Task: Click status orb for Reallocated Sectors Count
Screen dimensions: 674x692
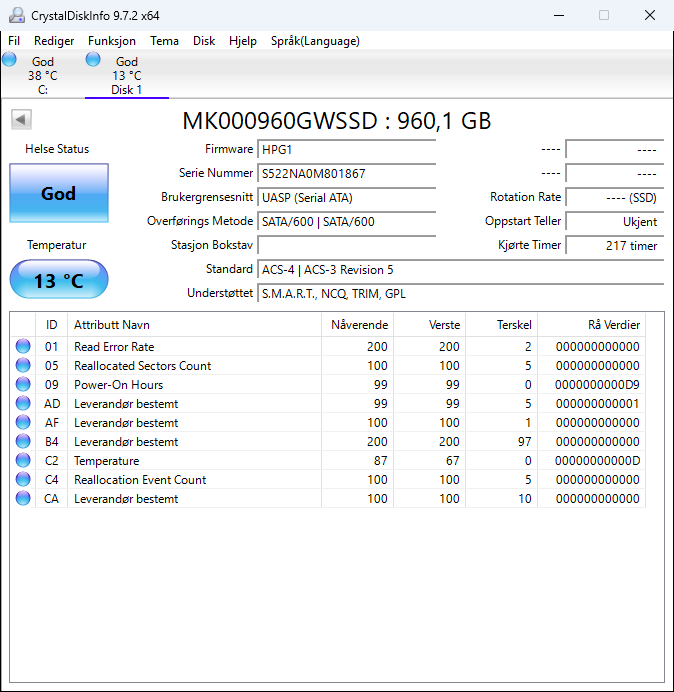Action: coord(23,365)
